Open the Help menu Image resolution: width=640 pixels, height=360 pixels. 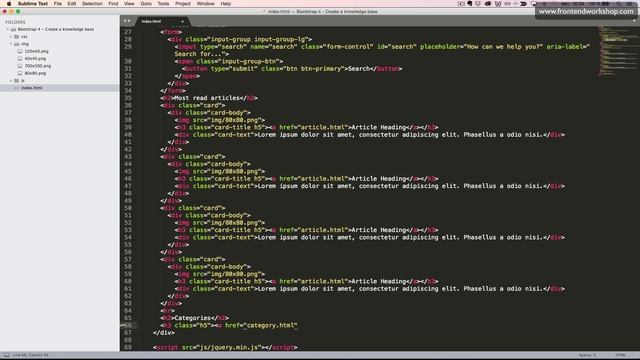pos(226,4)
